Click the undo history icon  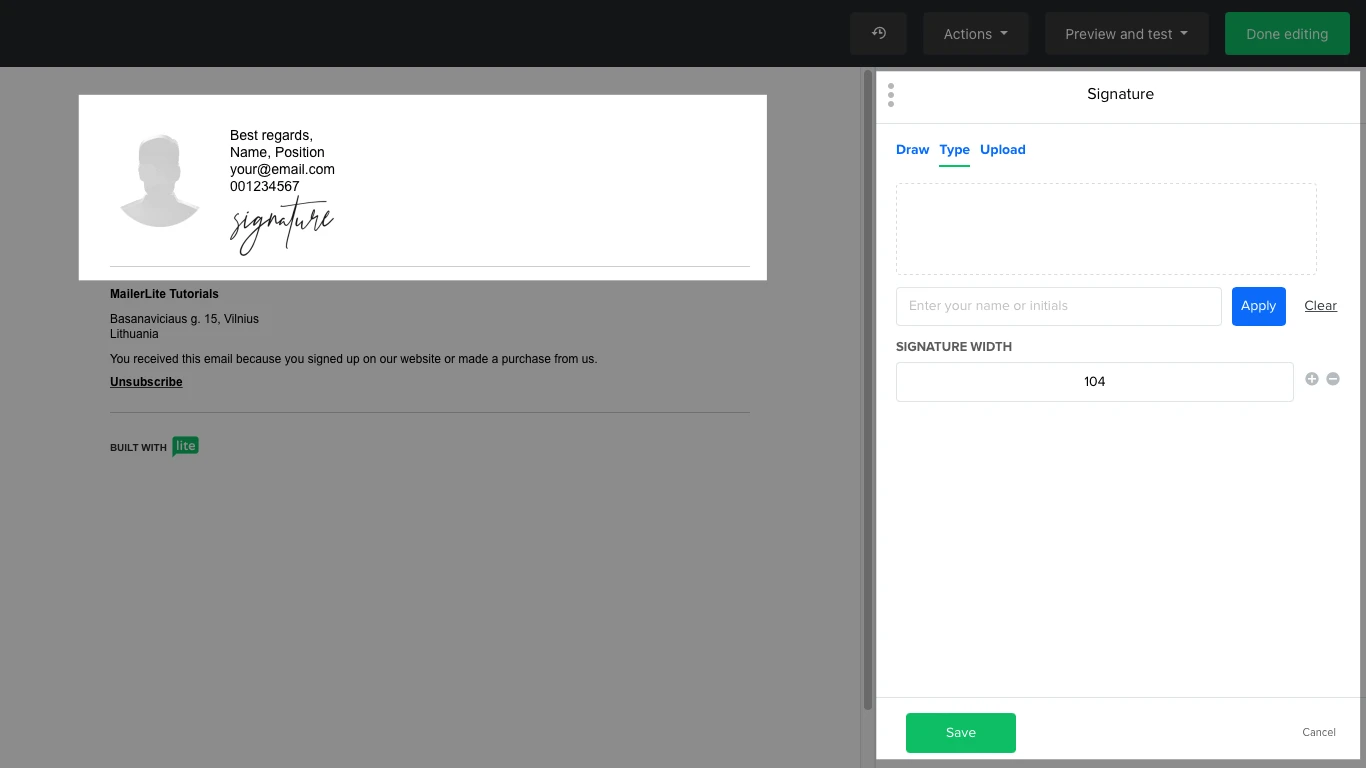pyautogui.click(x=878, y=34)
